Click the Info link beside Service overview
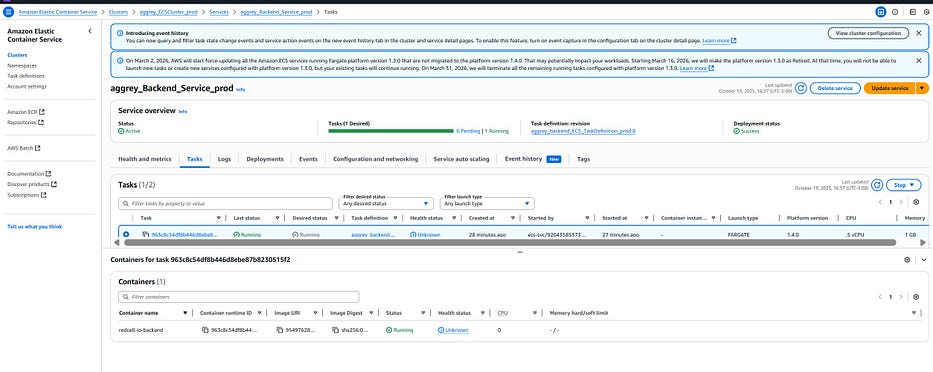933x372 pixels. (183, 111)
